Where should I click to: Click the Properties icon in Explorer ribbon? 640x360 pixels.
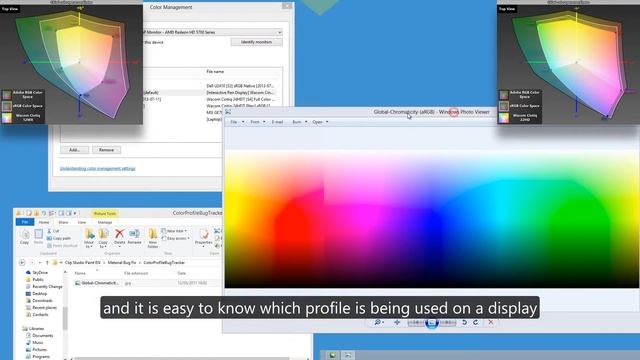click(x=203, y=237)
